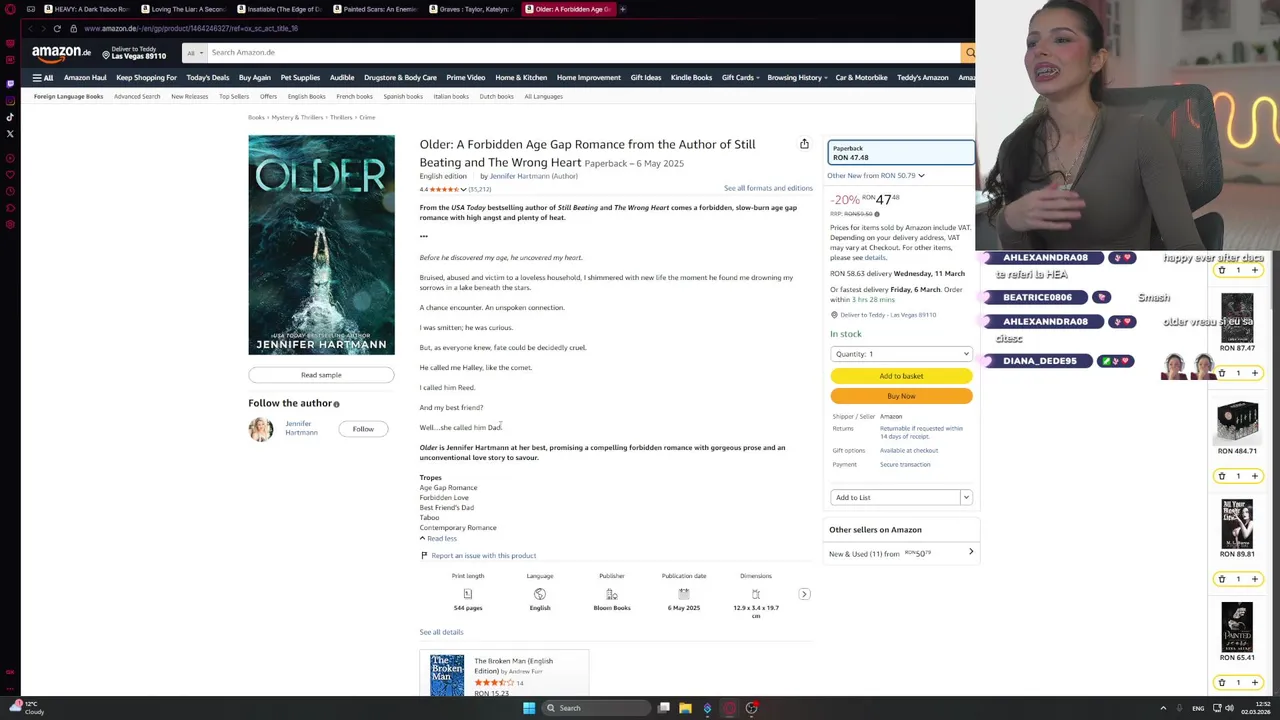
Task: Click the share icon beside the book title
Action: click(804, 144)
